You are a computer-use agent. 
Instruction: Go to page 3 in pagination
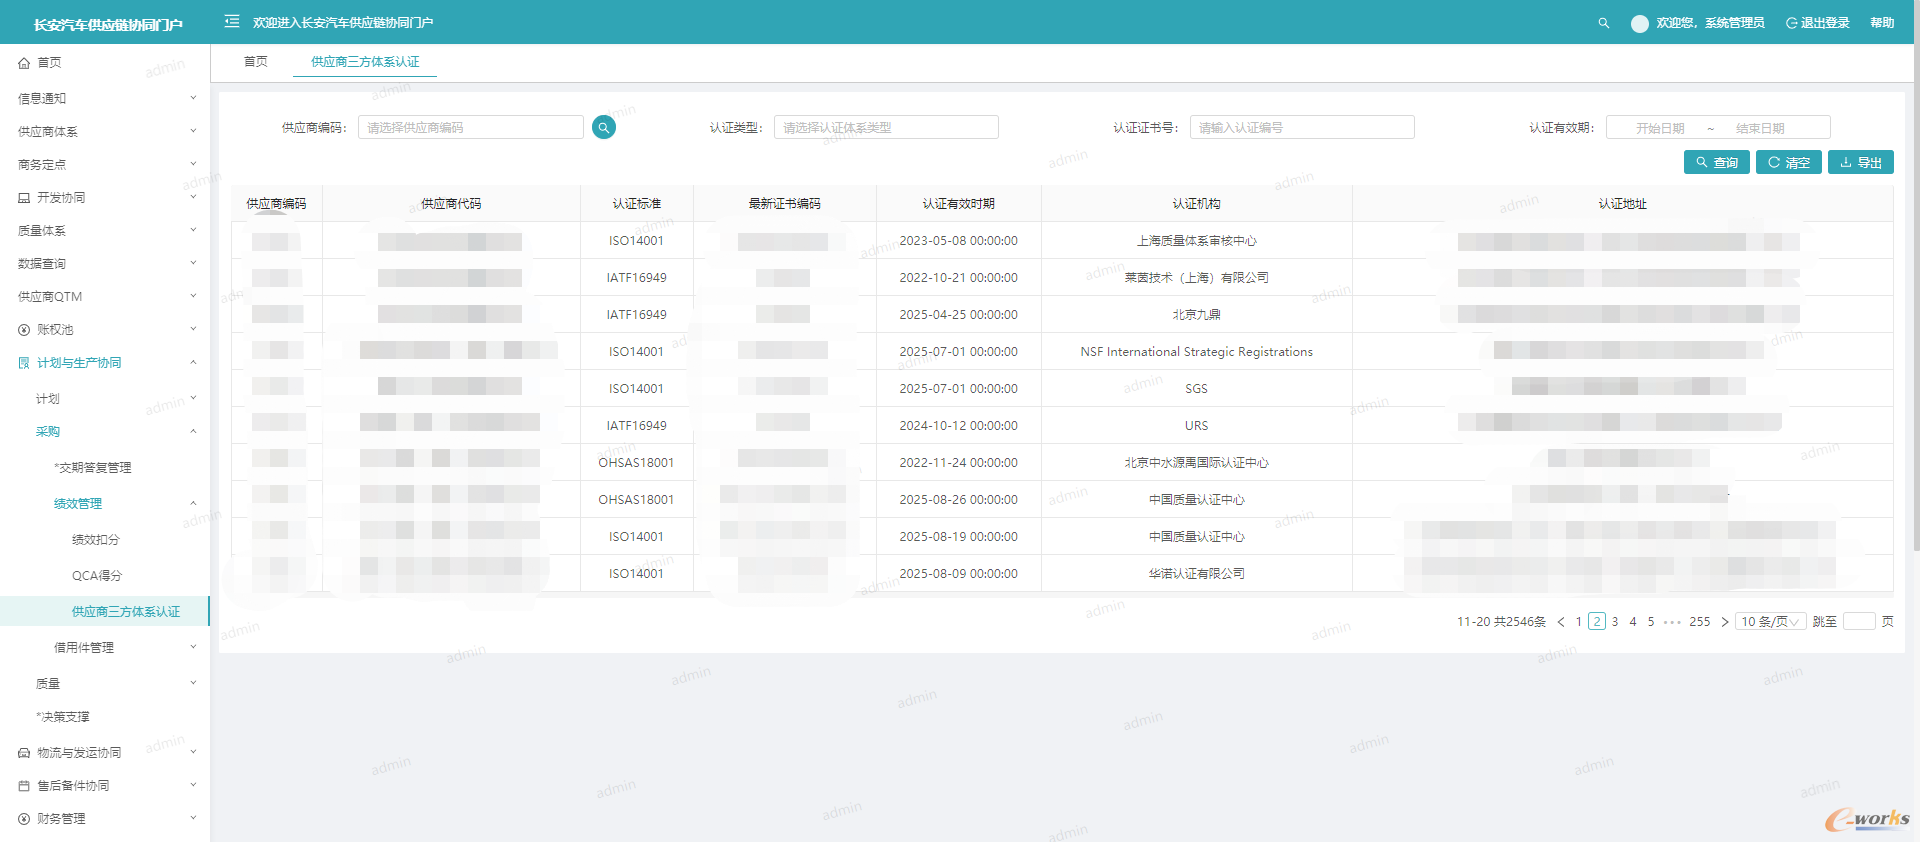(x=1615, y=622)
